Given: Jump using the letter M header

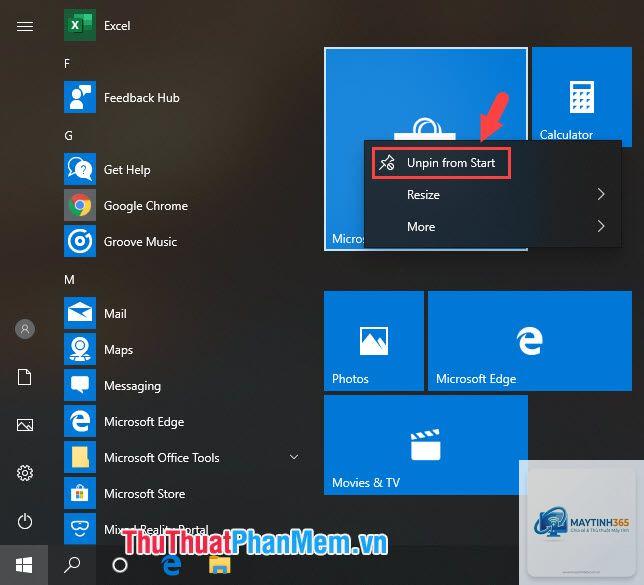Looking at the screenshot, I should coord(69,280).
